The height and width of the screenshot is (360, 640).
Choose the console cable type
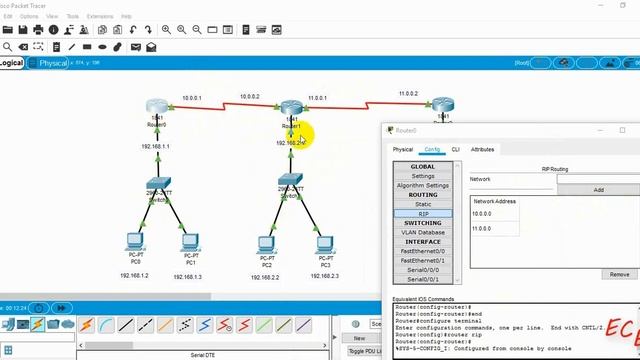(x=106, y=325)
